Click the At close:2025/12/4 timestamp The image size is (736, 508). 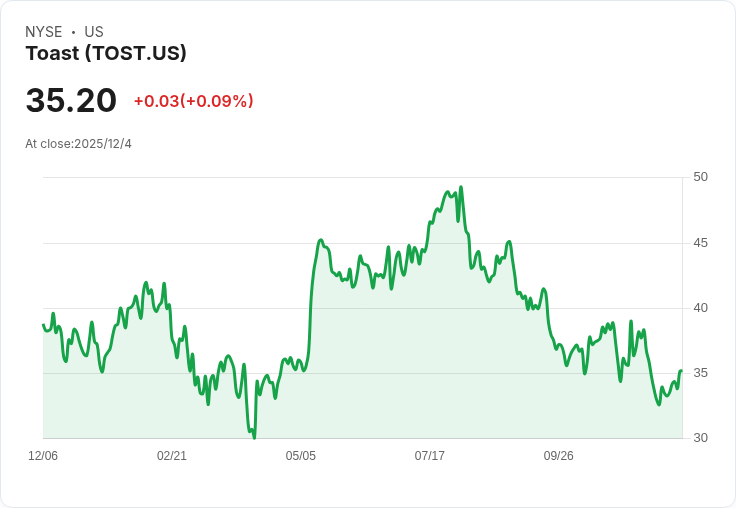pos(78,144)
